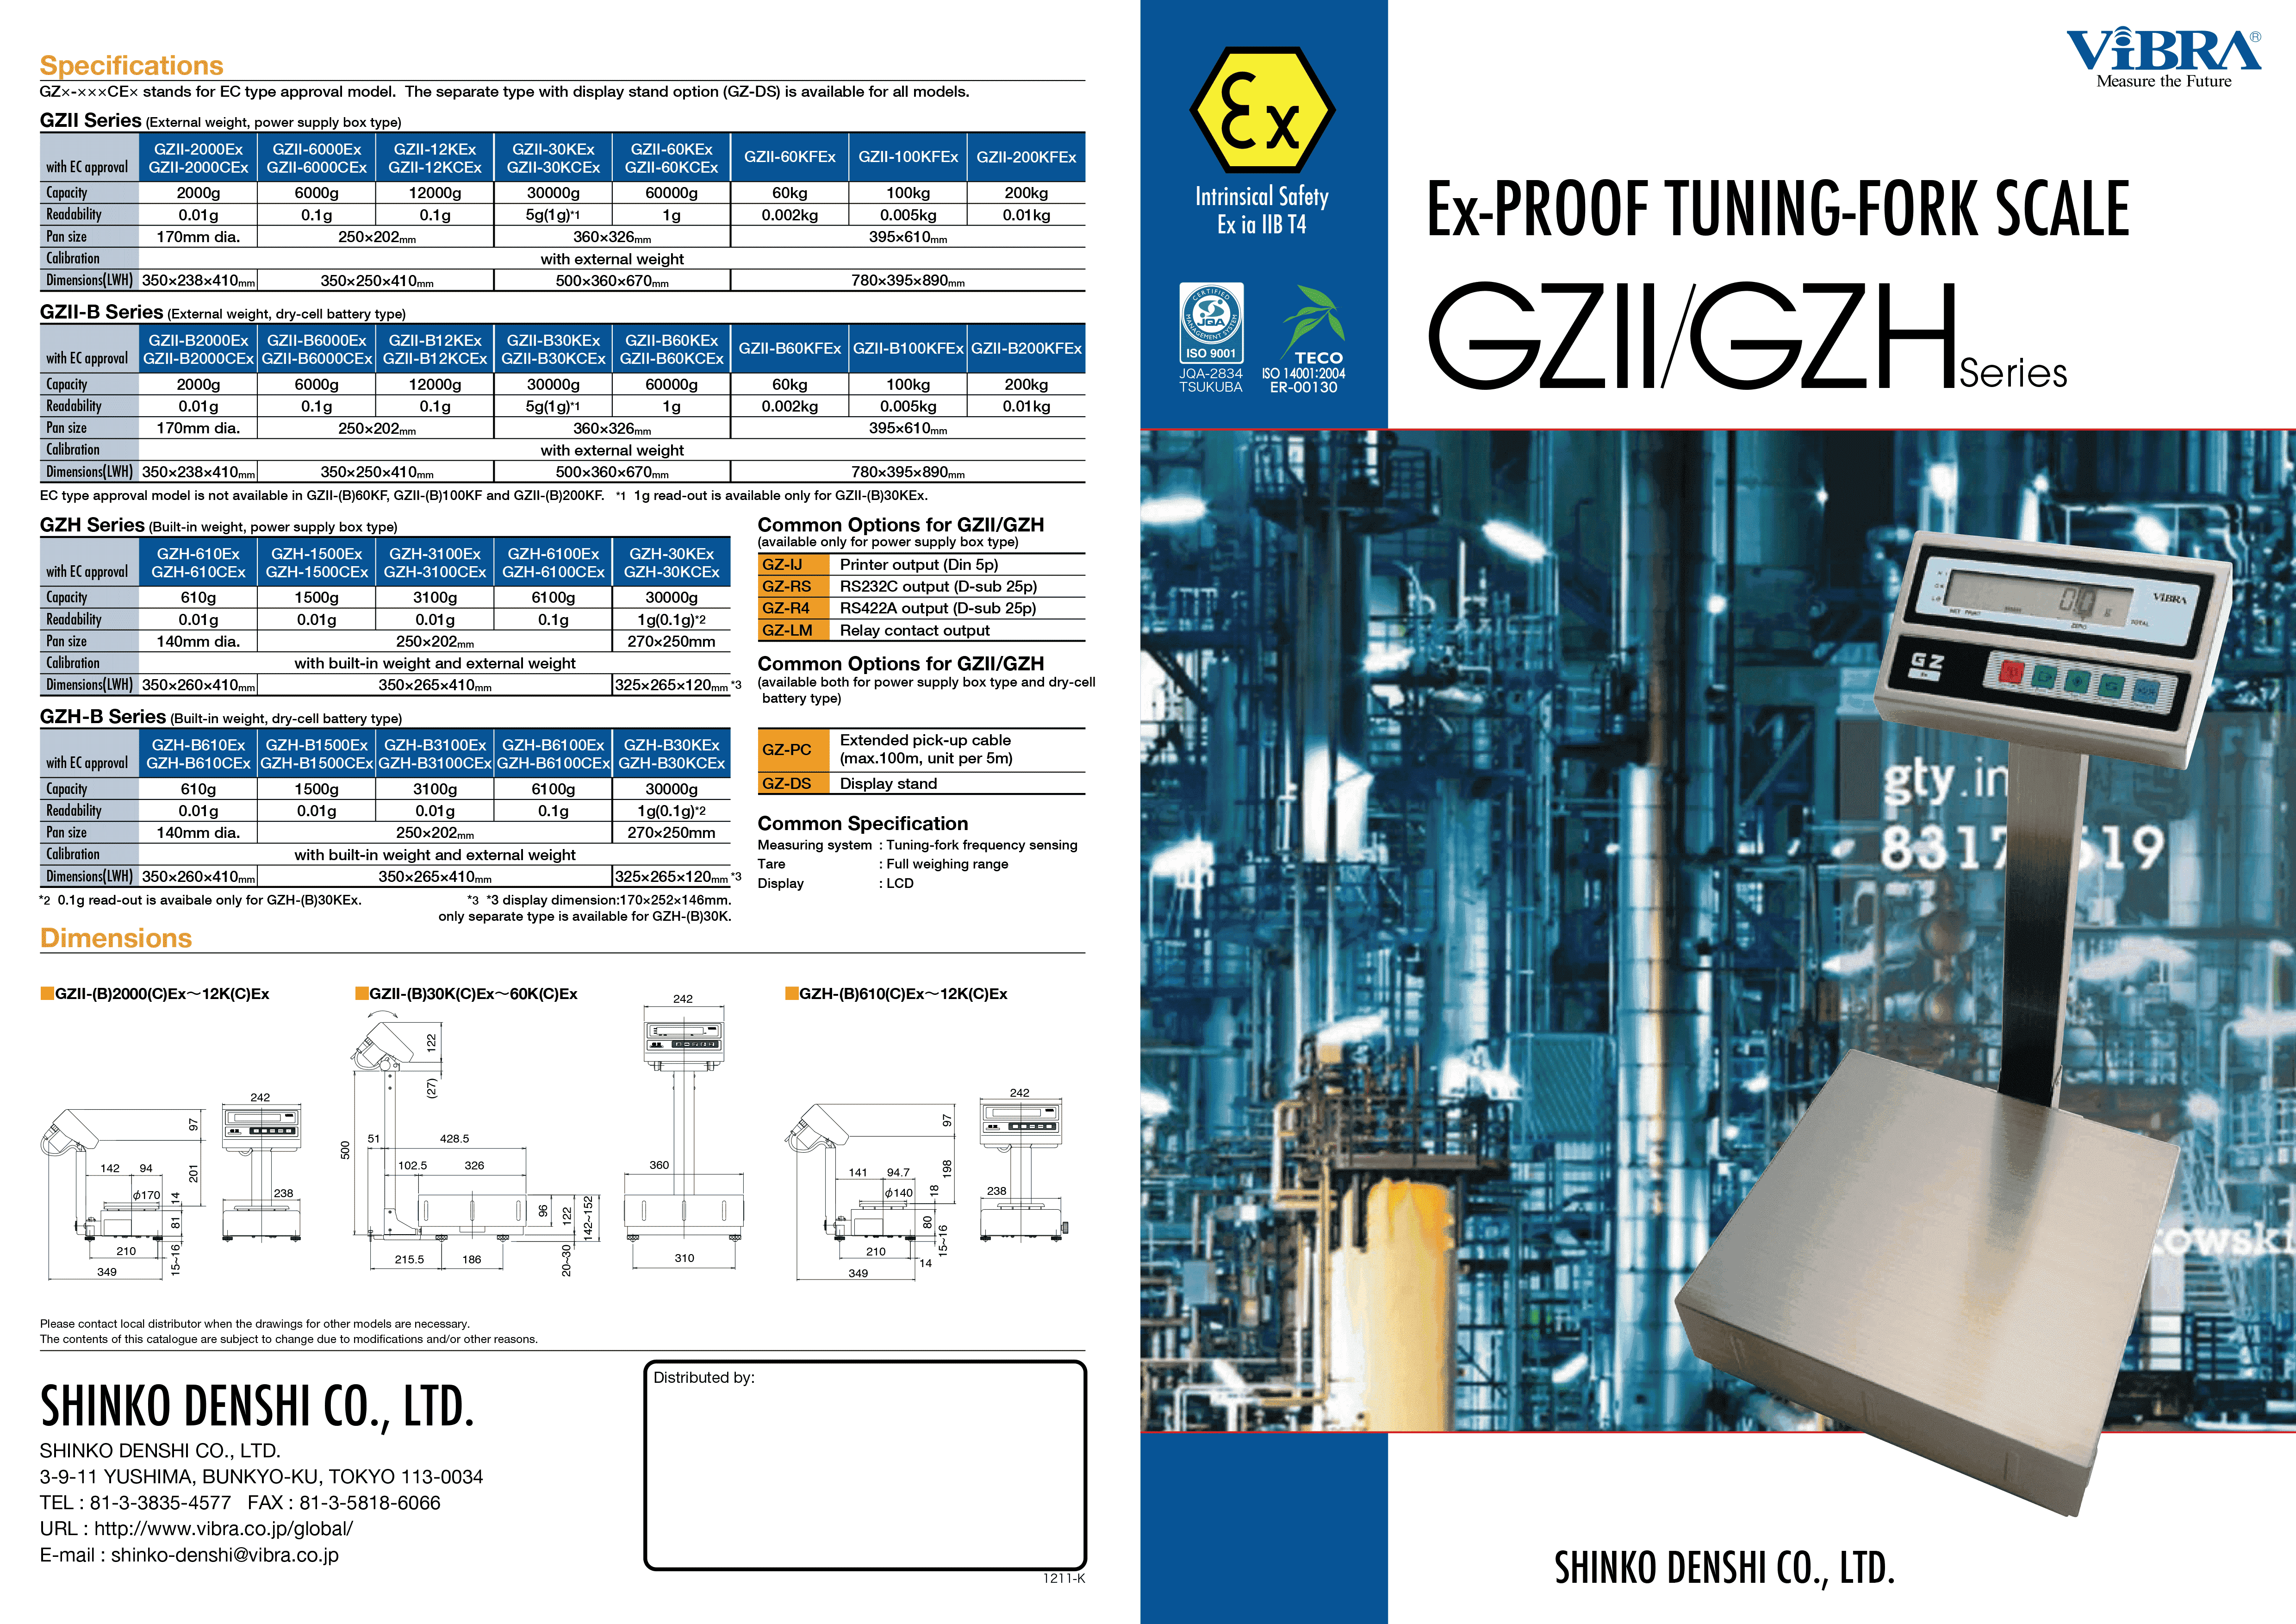Click the orange Dimensions heading
Screen dimensions: 2296x1624
[x=116, y=938]
